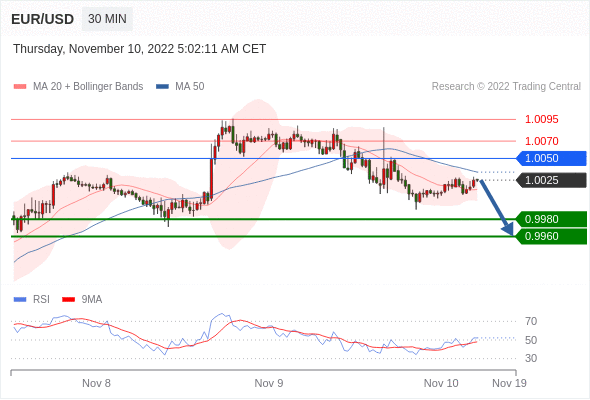Image resolution: width=590 pixels, height=400 pixels.
Task: Click the MA 20 + Bollinger Bands legend swatch
Action: (x=20, y=87)
